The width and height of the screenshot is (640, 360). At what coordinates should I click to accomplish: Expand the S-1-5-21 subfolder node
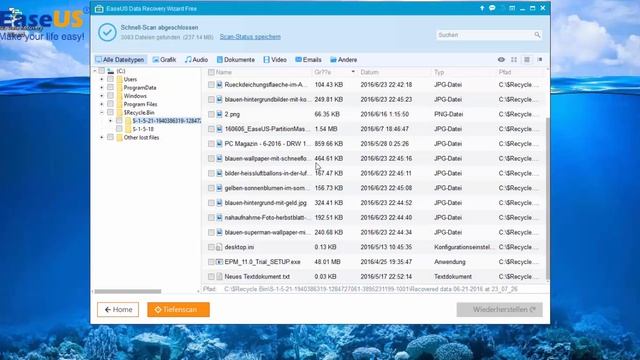click(x=110, y=121)
